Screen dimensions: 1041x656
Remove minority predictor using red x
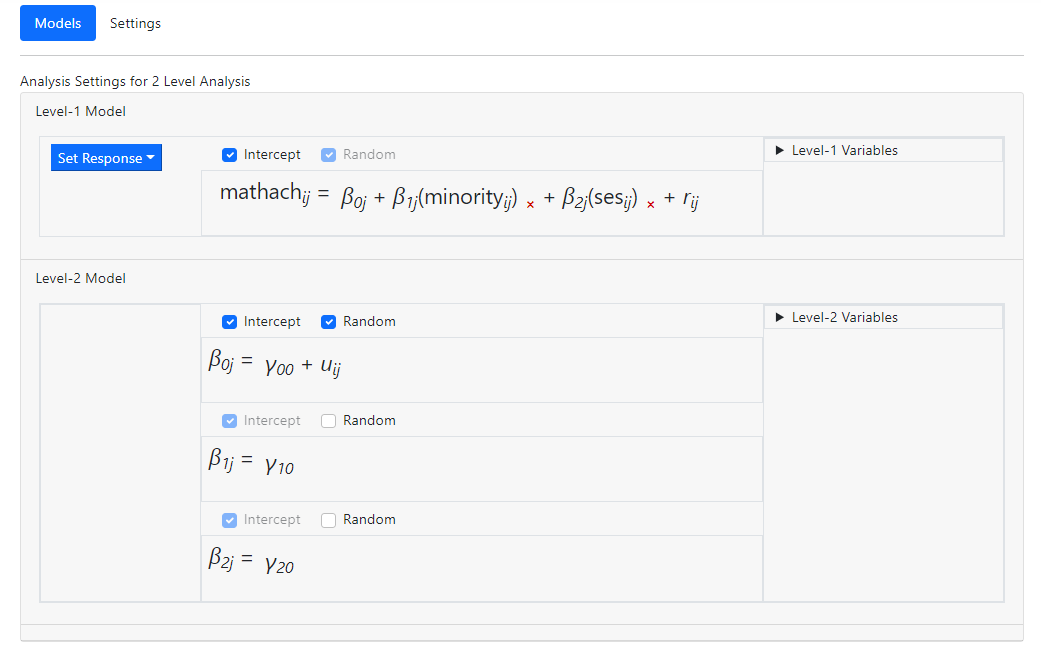[x=530, y=205]
